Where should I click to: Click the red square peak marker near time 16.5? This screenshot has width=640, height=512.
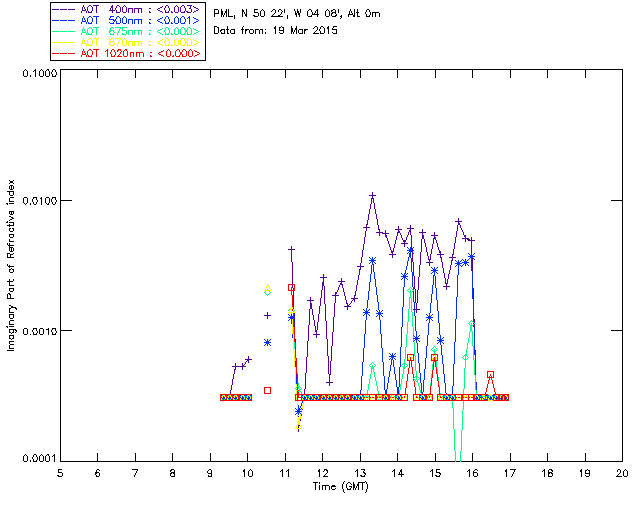(x=491, y=375)
